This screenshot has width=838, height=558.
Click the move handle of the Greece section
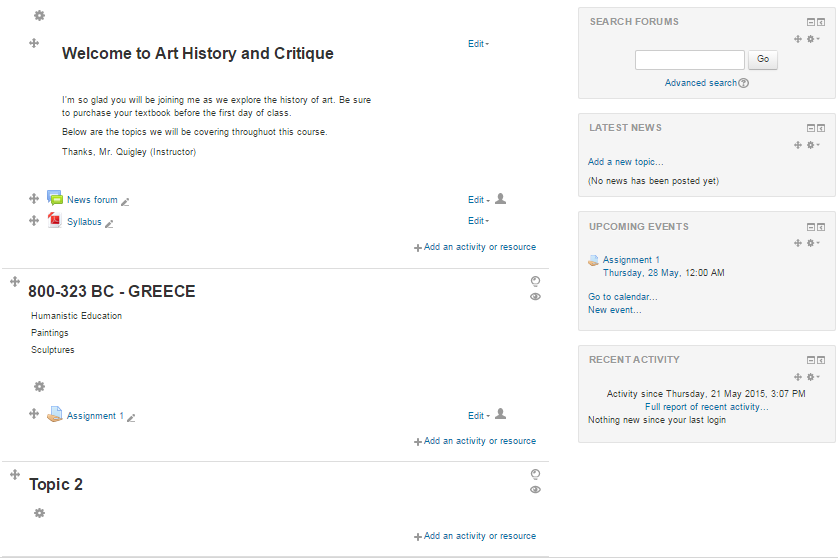[15, 282]
